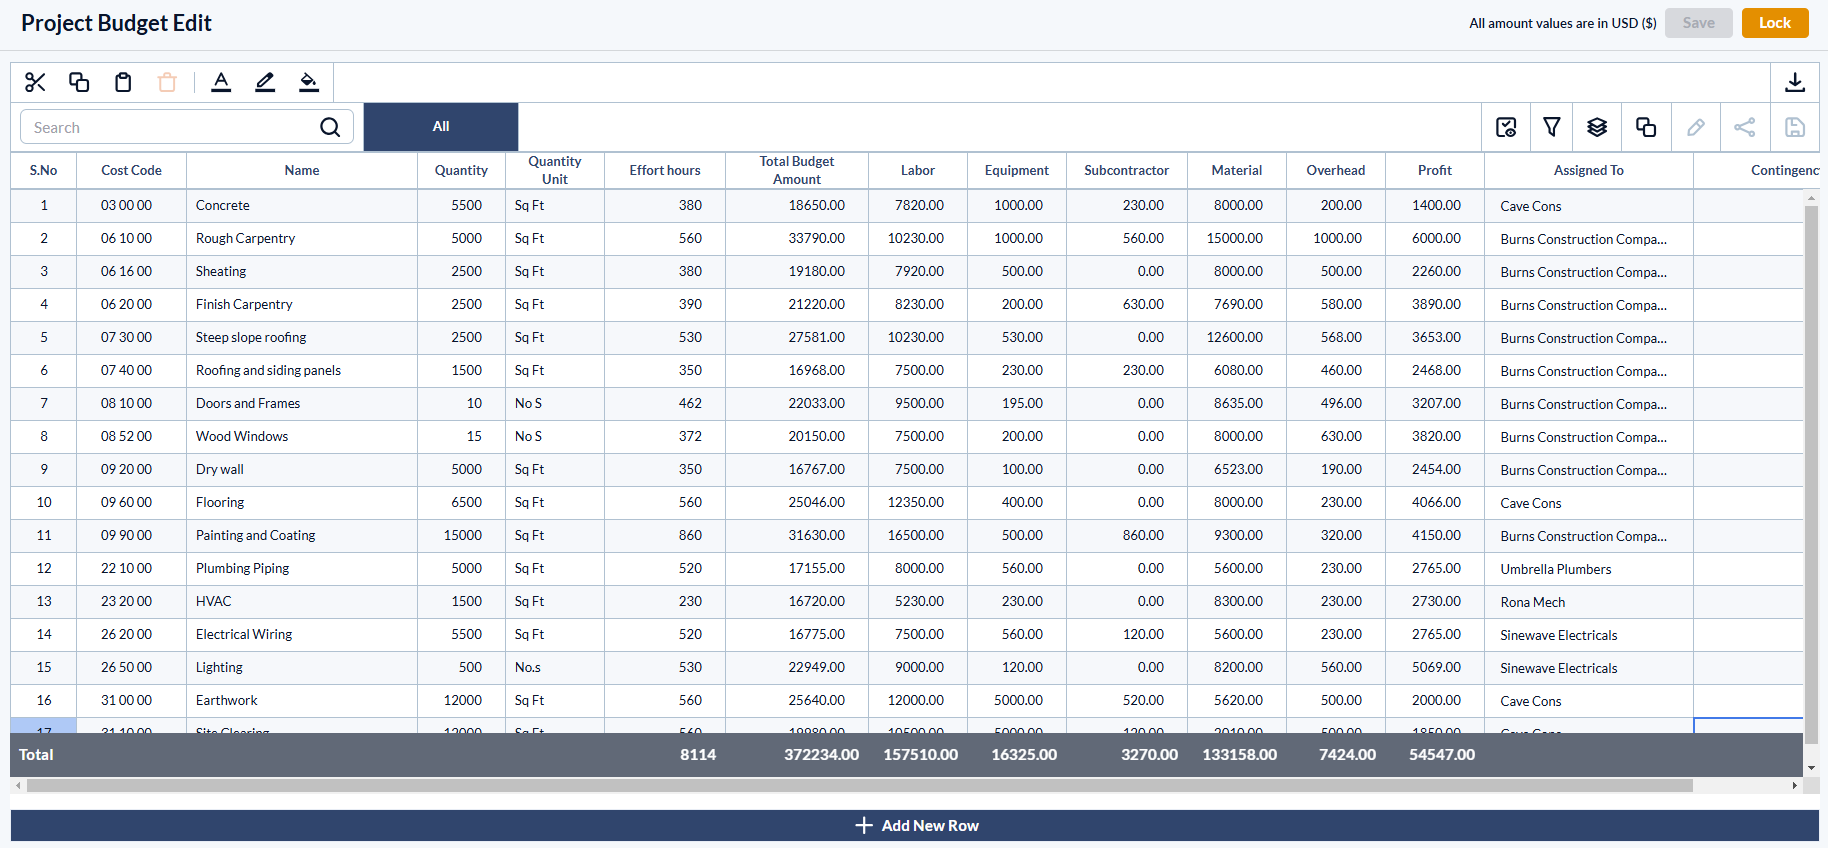
Task: Click the scroll-down arrow of the table
Action: tap(1811, 768)
